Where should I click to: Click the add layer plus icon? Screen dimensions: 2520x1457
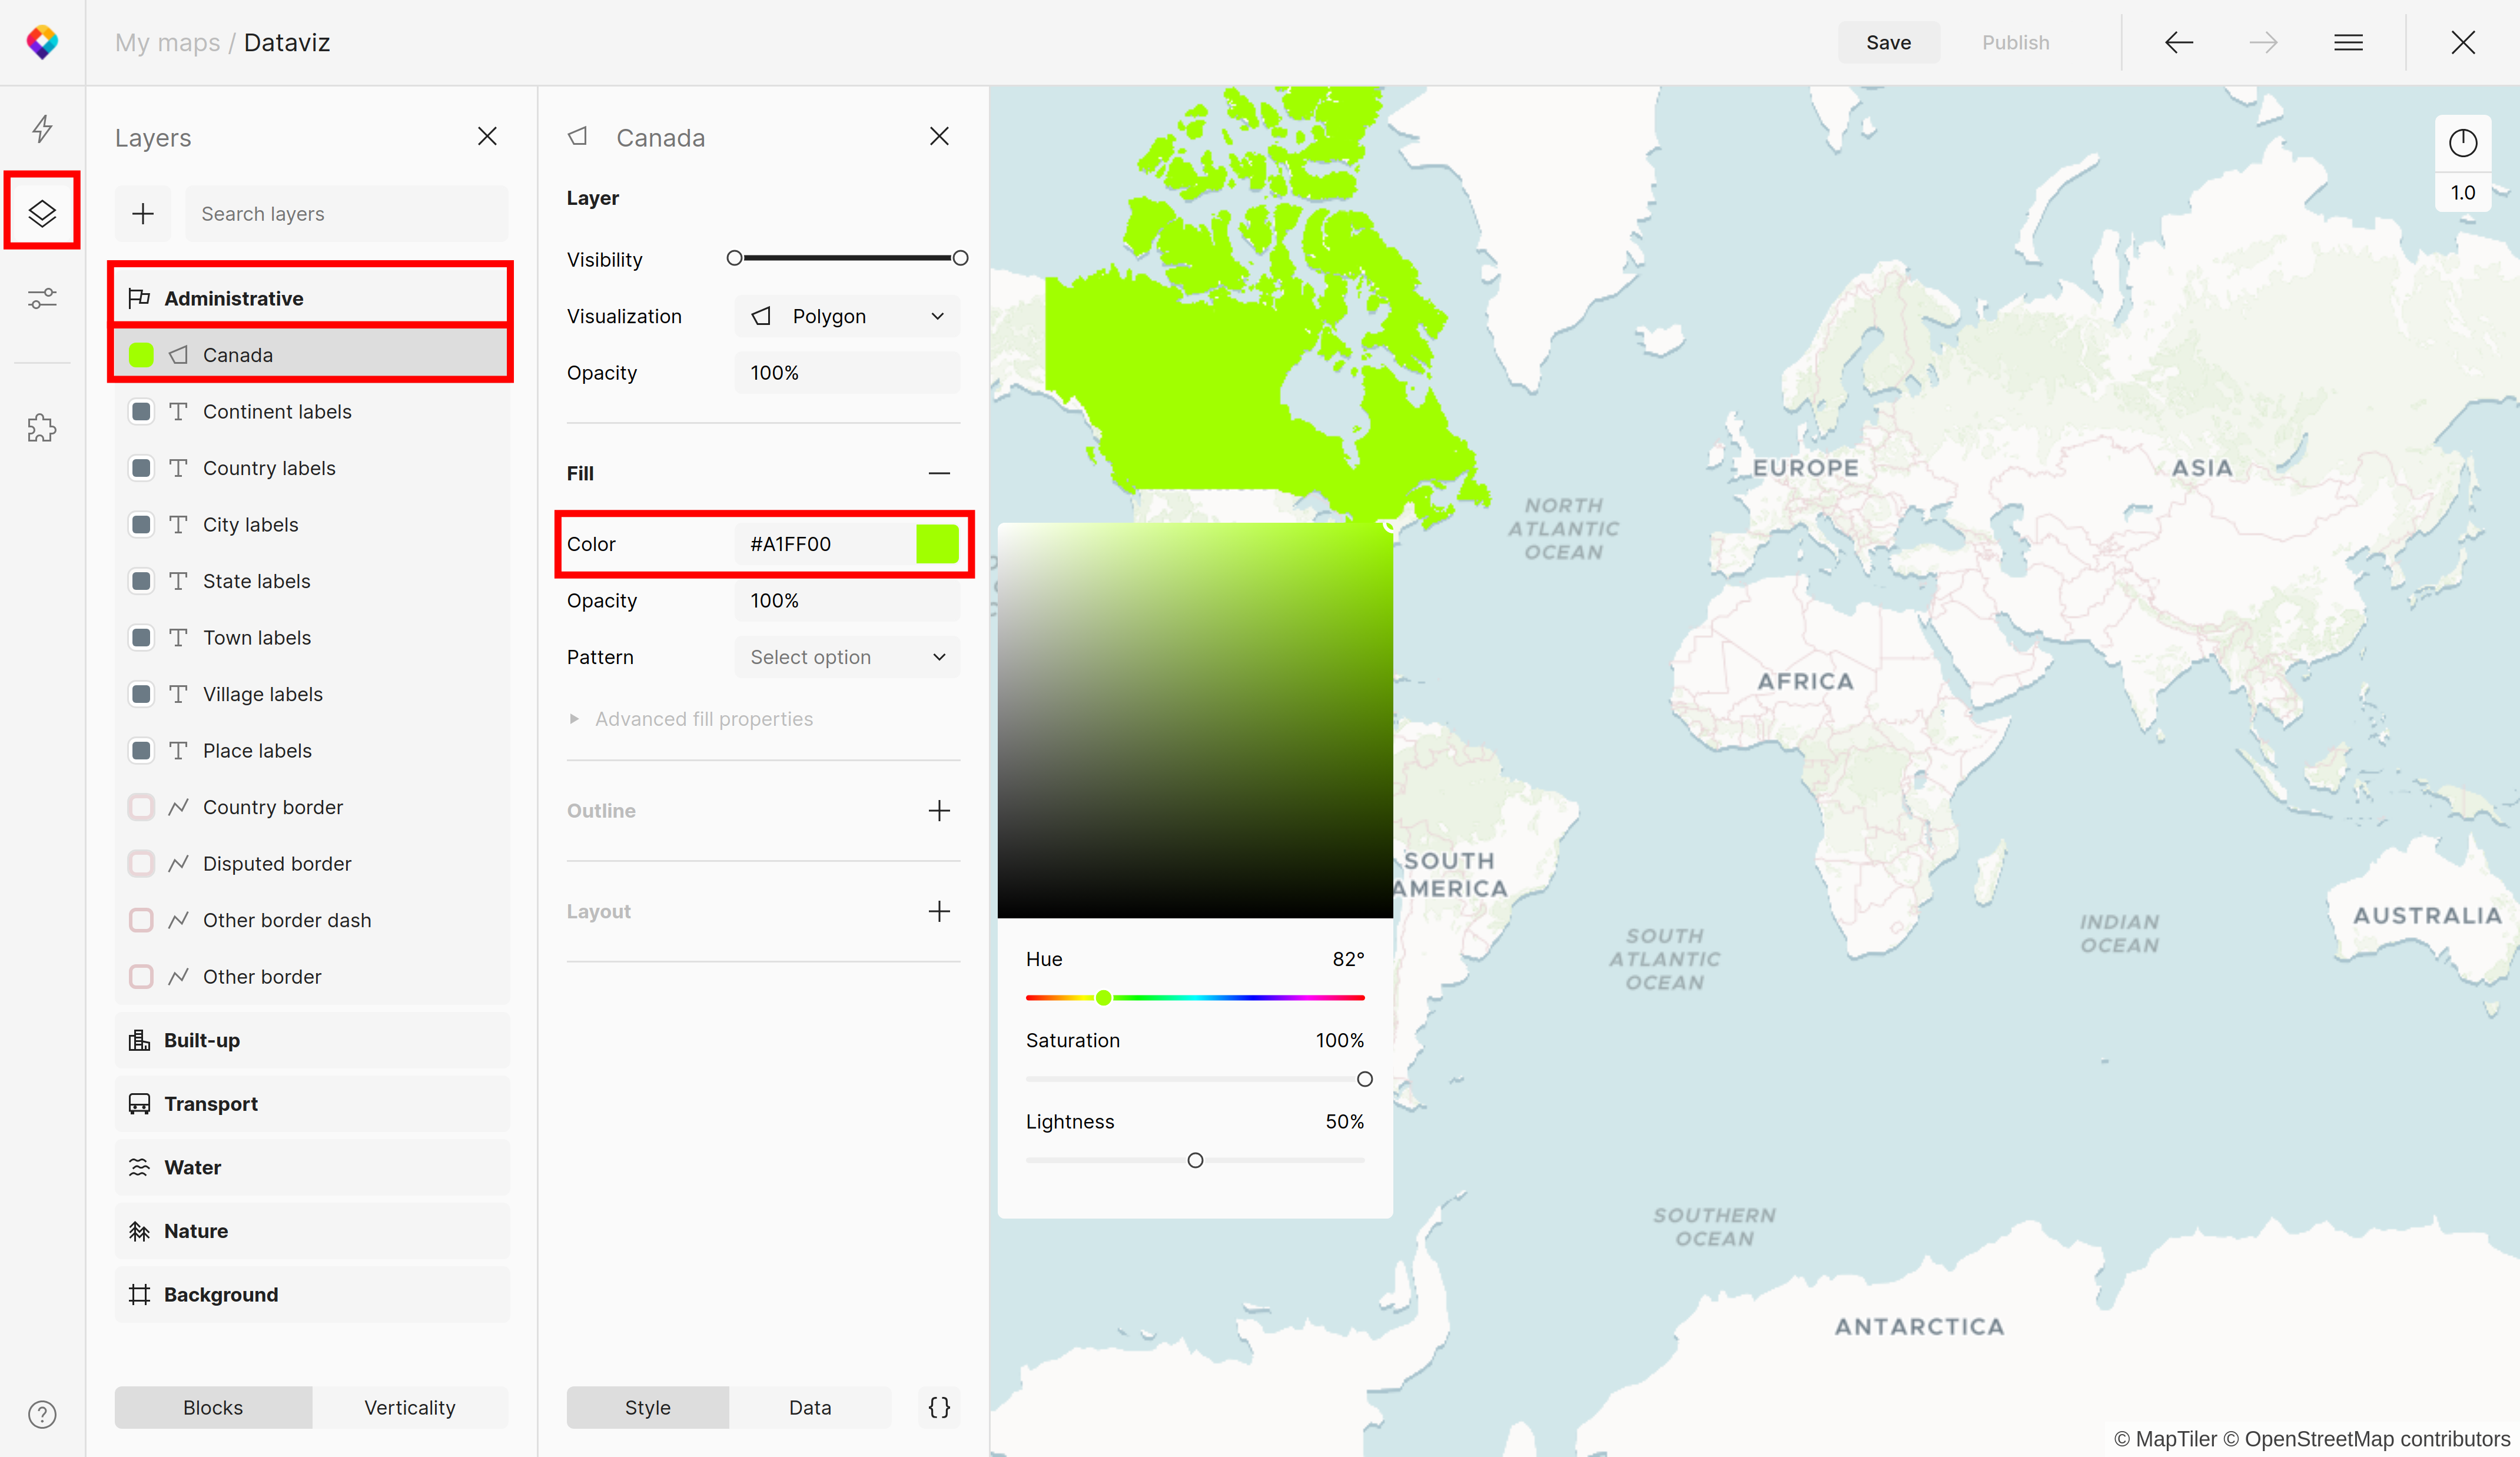tap(143, 213)
